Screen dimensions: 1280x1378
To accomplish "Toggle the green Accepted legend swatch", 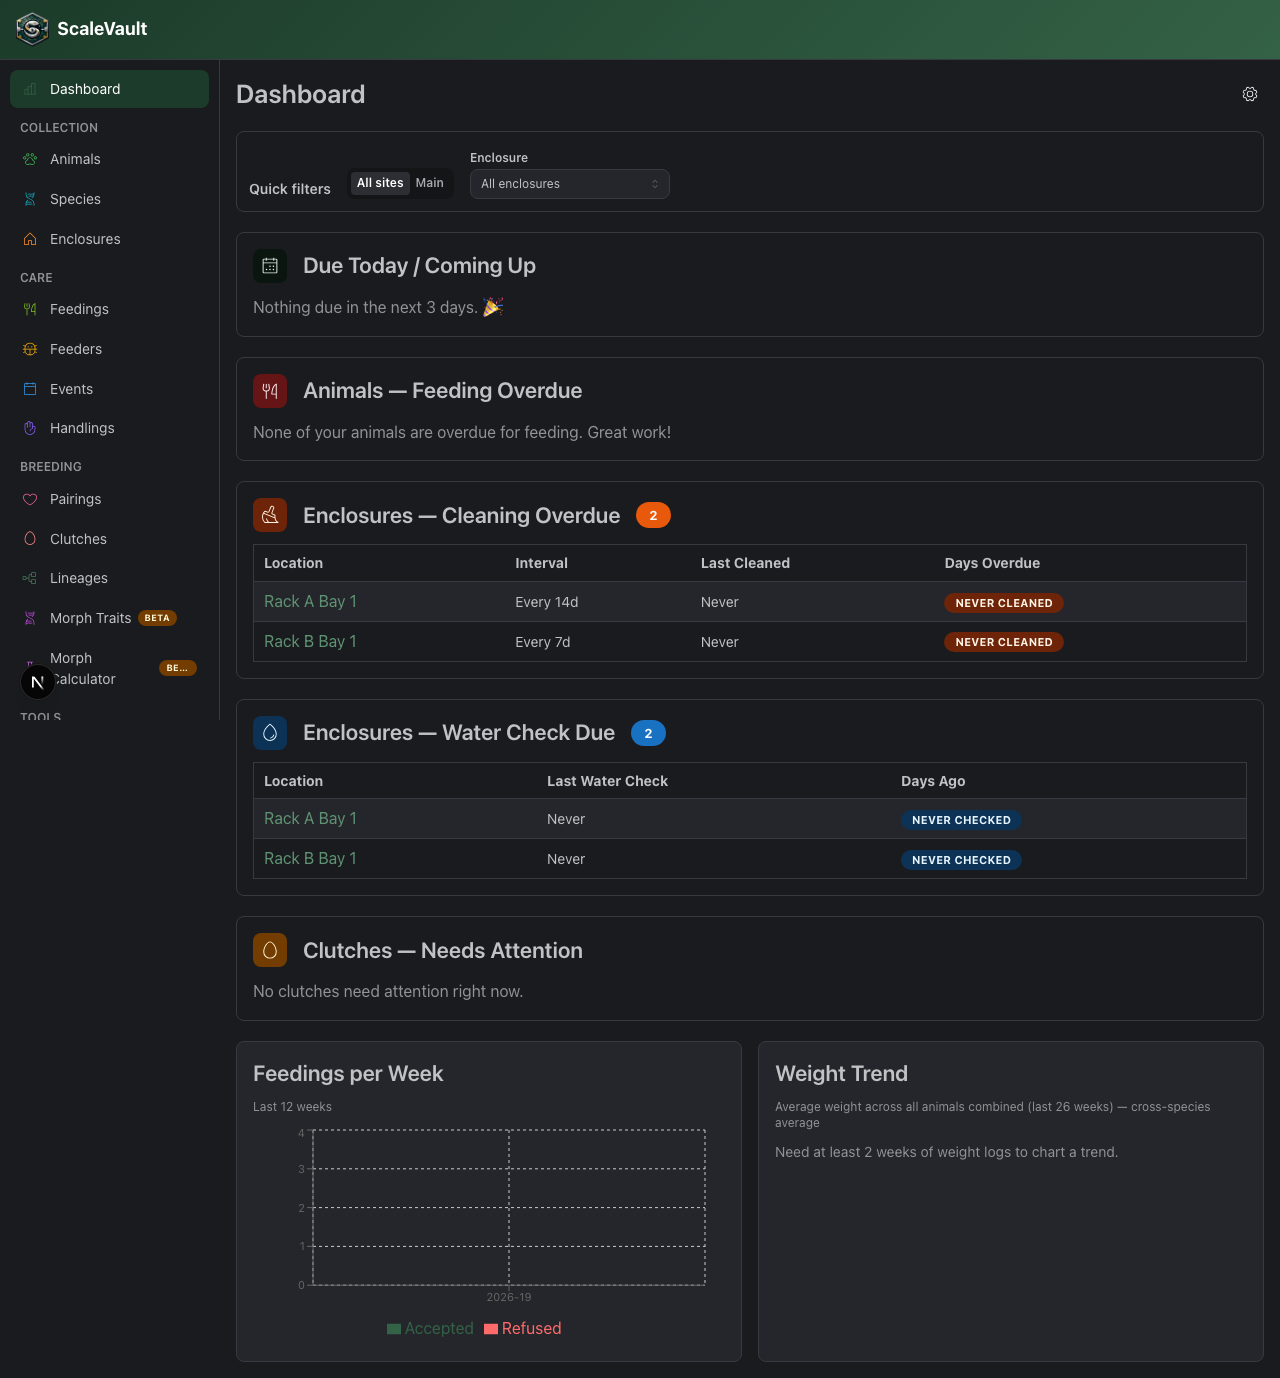I will tap(394, 1329).
